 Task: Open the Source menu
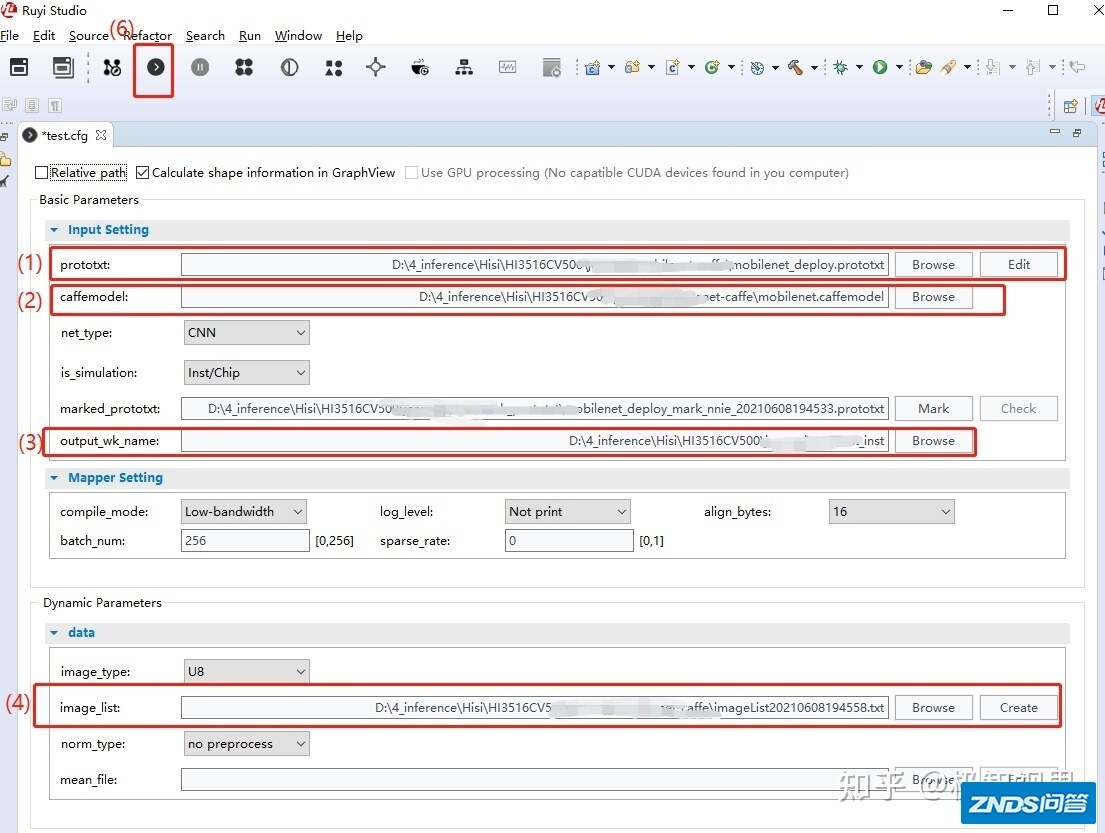[x=89, y=35]
